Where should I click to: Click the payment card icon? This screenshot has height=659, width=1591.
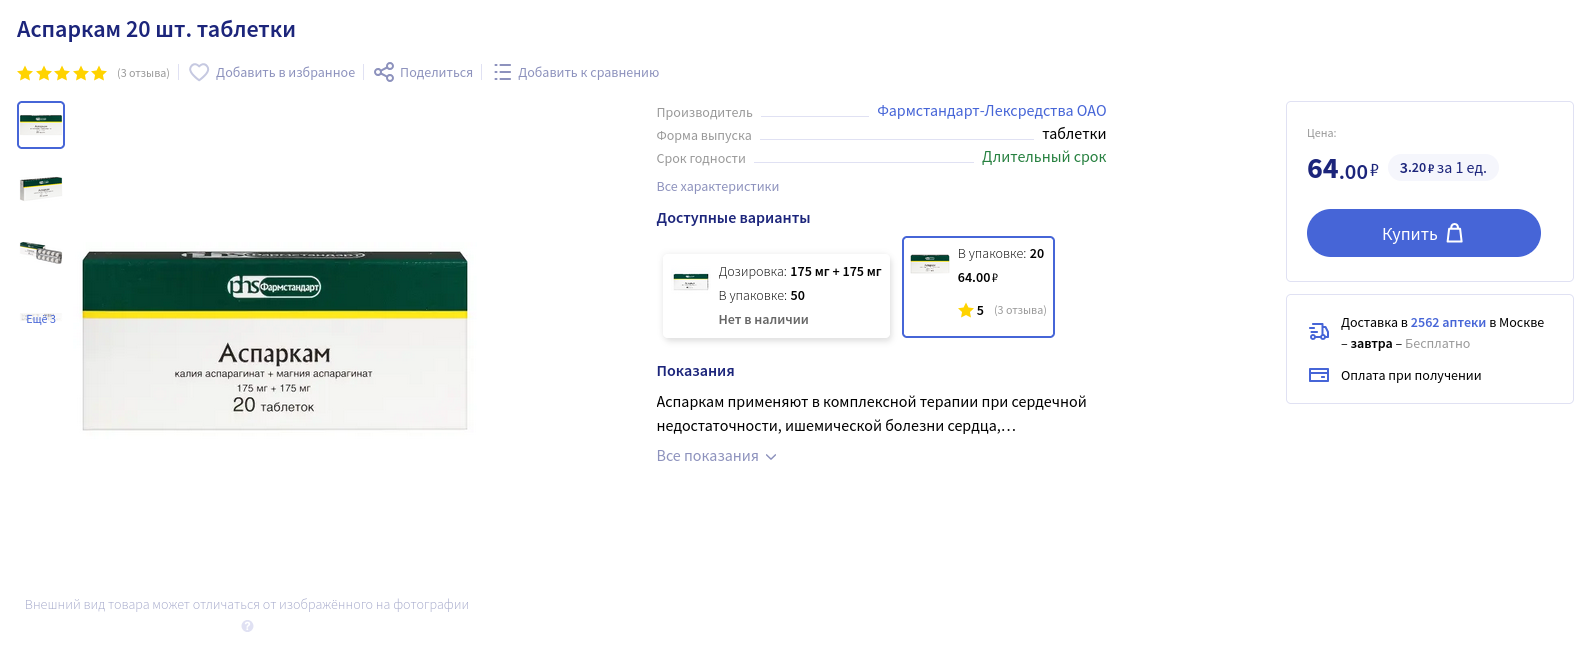(x=1319, y=375)
